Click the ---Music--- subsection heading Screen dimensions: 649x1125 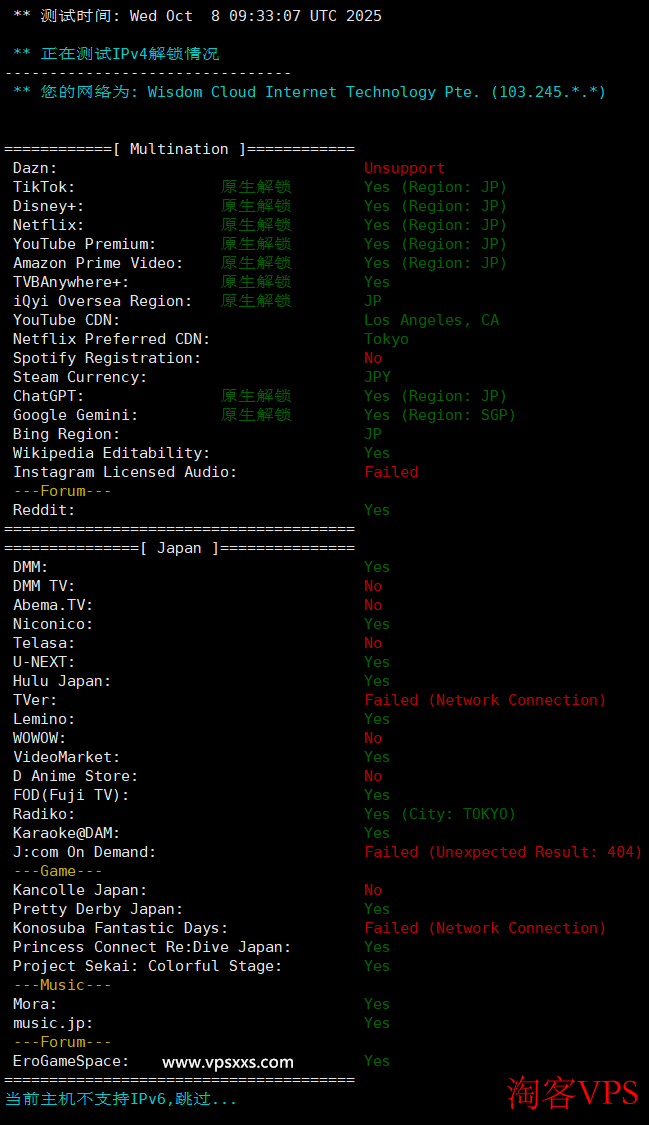click(62, 985)
